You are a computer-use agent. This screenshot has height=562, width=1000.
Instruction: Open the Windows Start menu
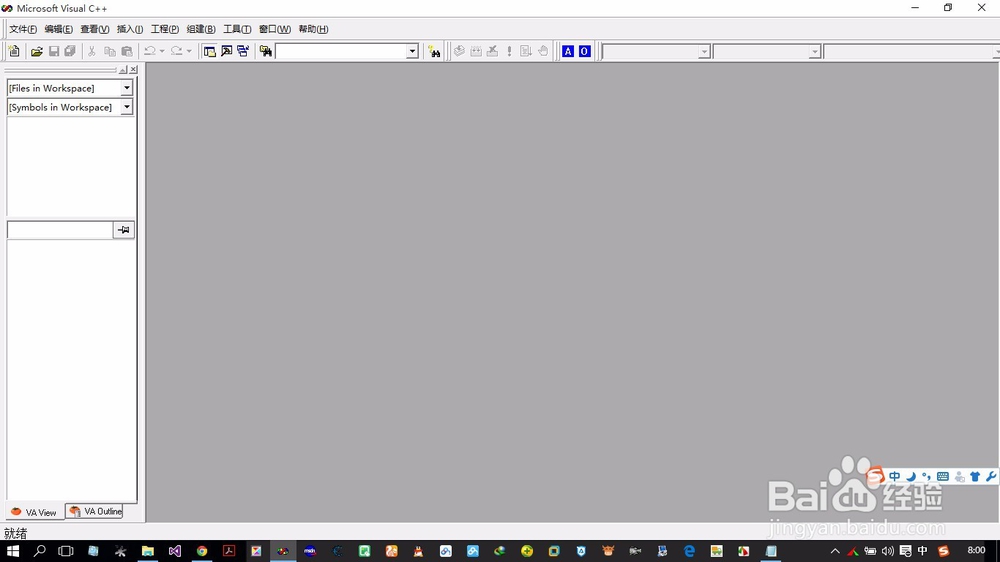tap(13, 551)
